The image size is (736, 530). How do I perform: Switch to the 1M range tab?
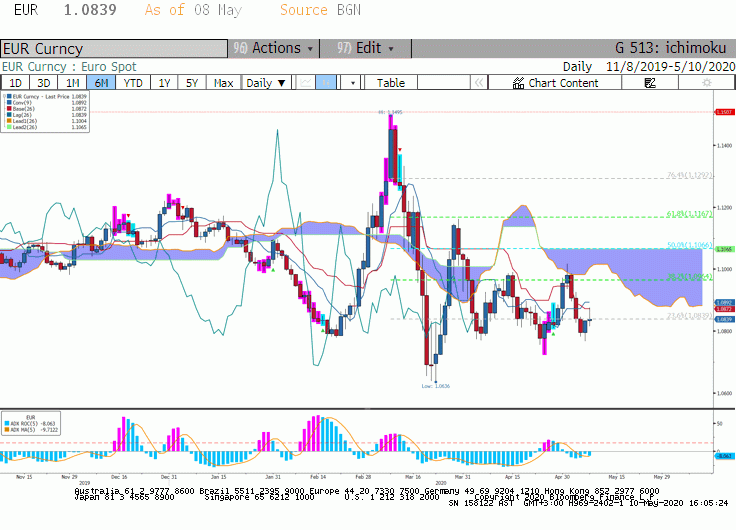pos(72,83)
